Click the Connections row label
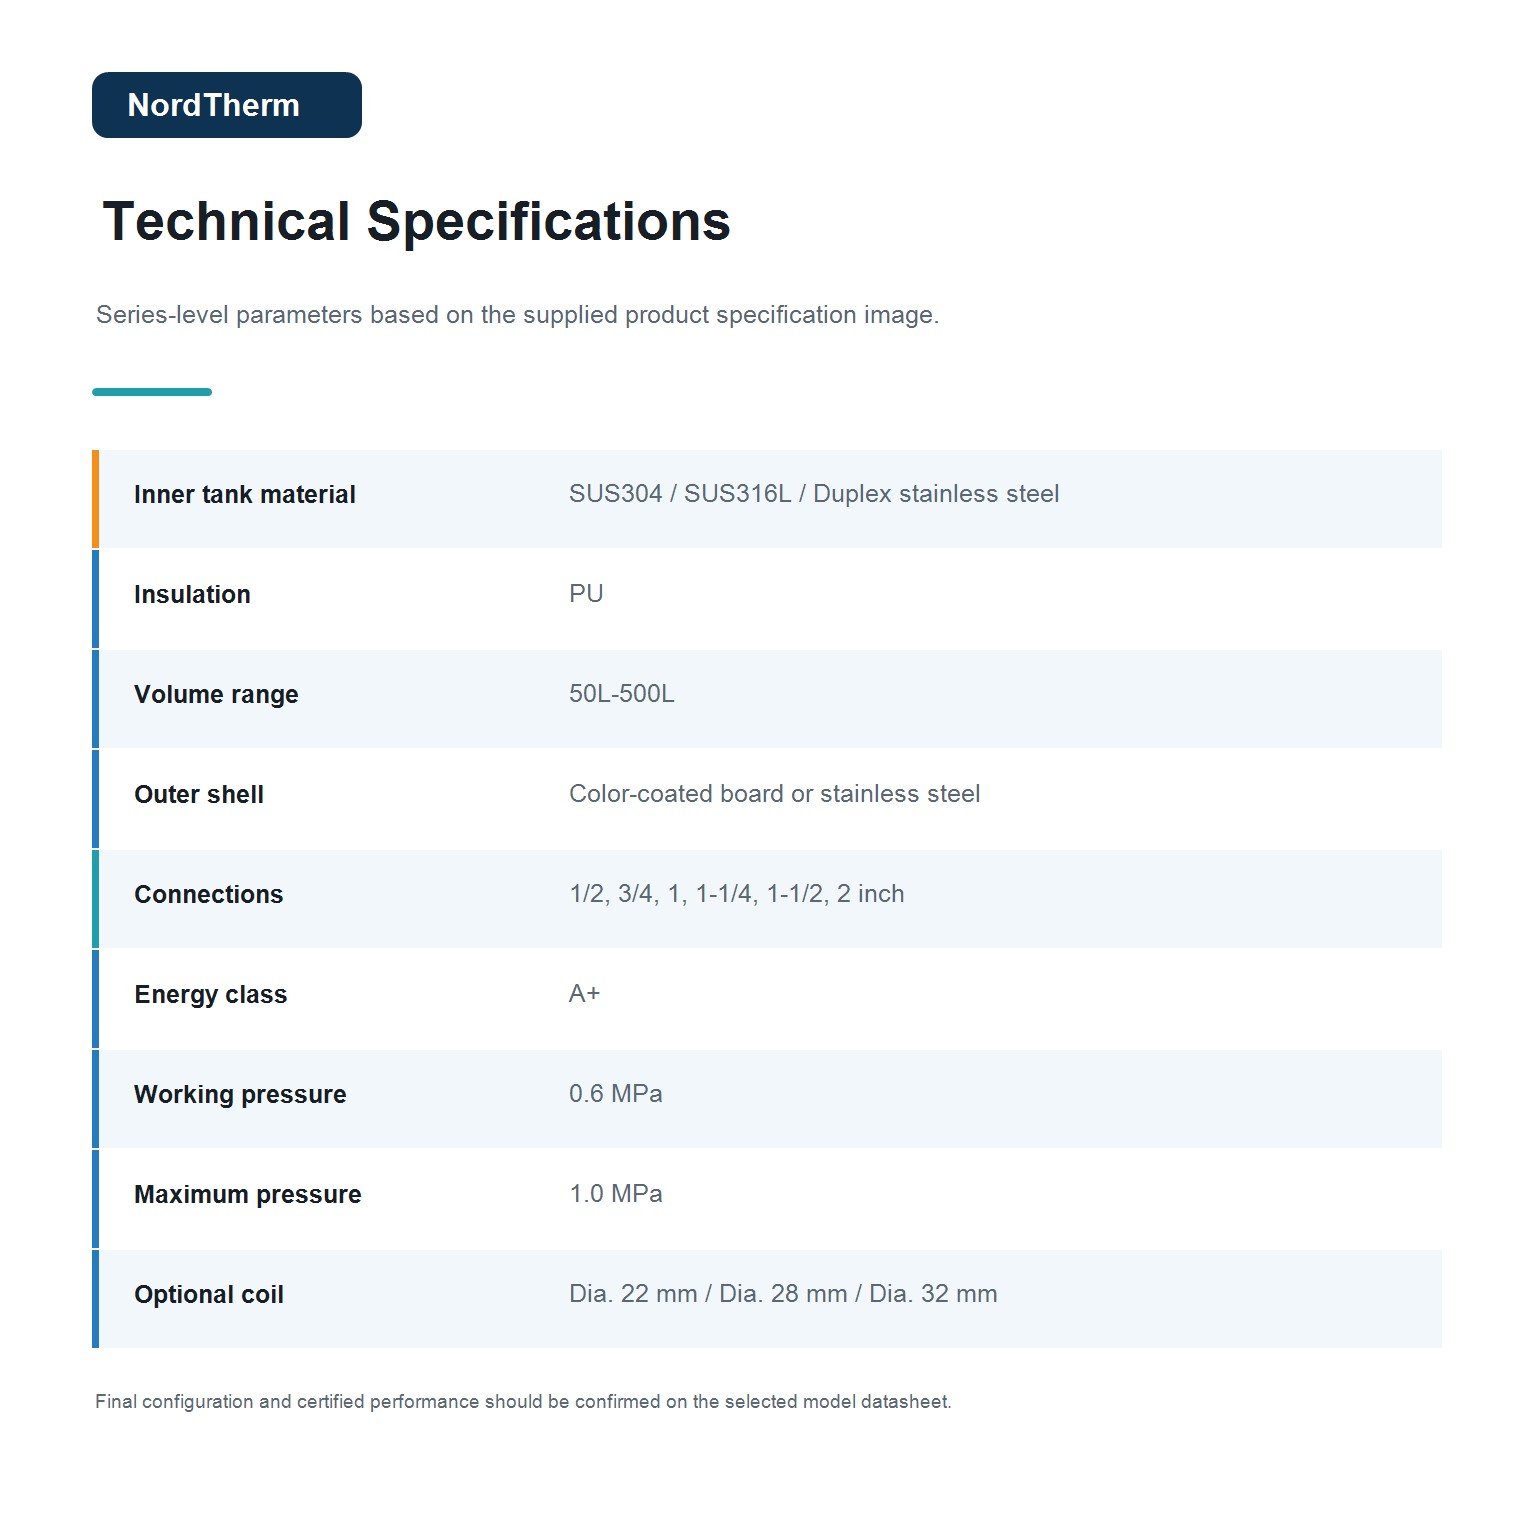Screen dimensions: 1536x1536 209,894
